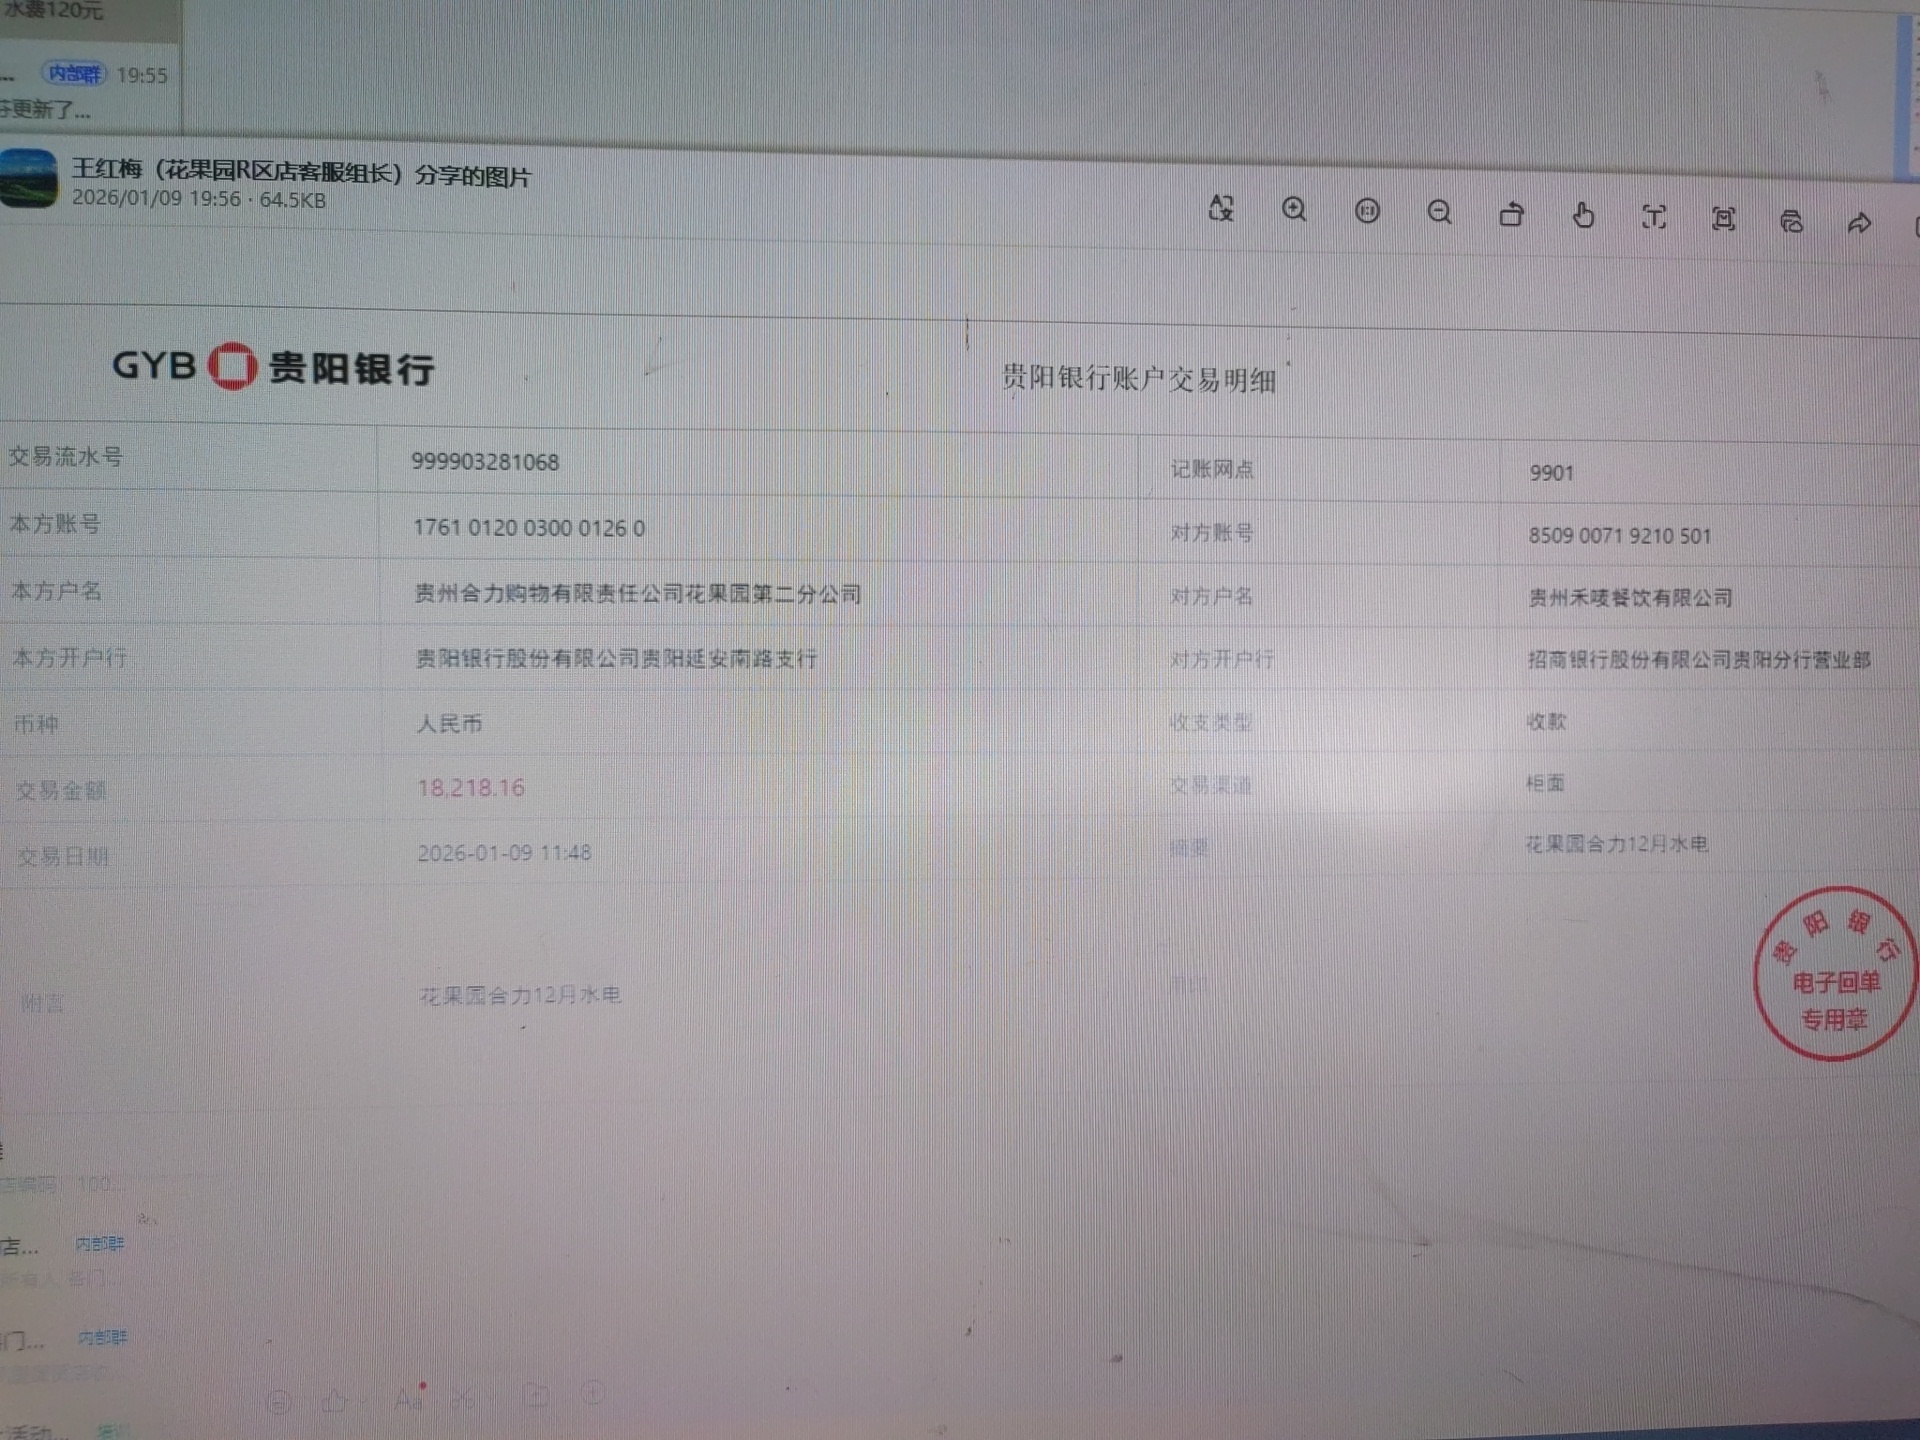The height and width of the screenshot is (1440, 1920).
Task: Click the Aa font format icon
Action: point(408,1399)
